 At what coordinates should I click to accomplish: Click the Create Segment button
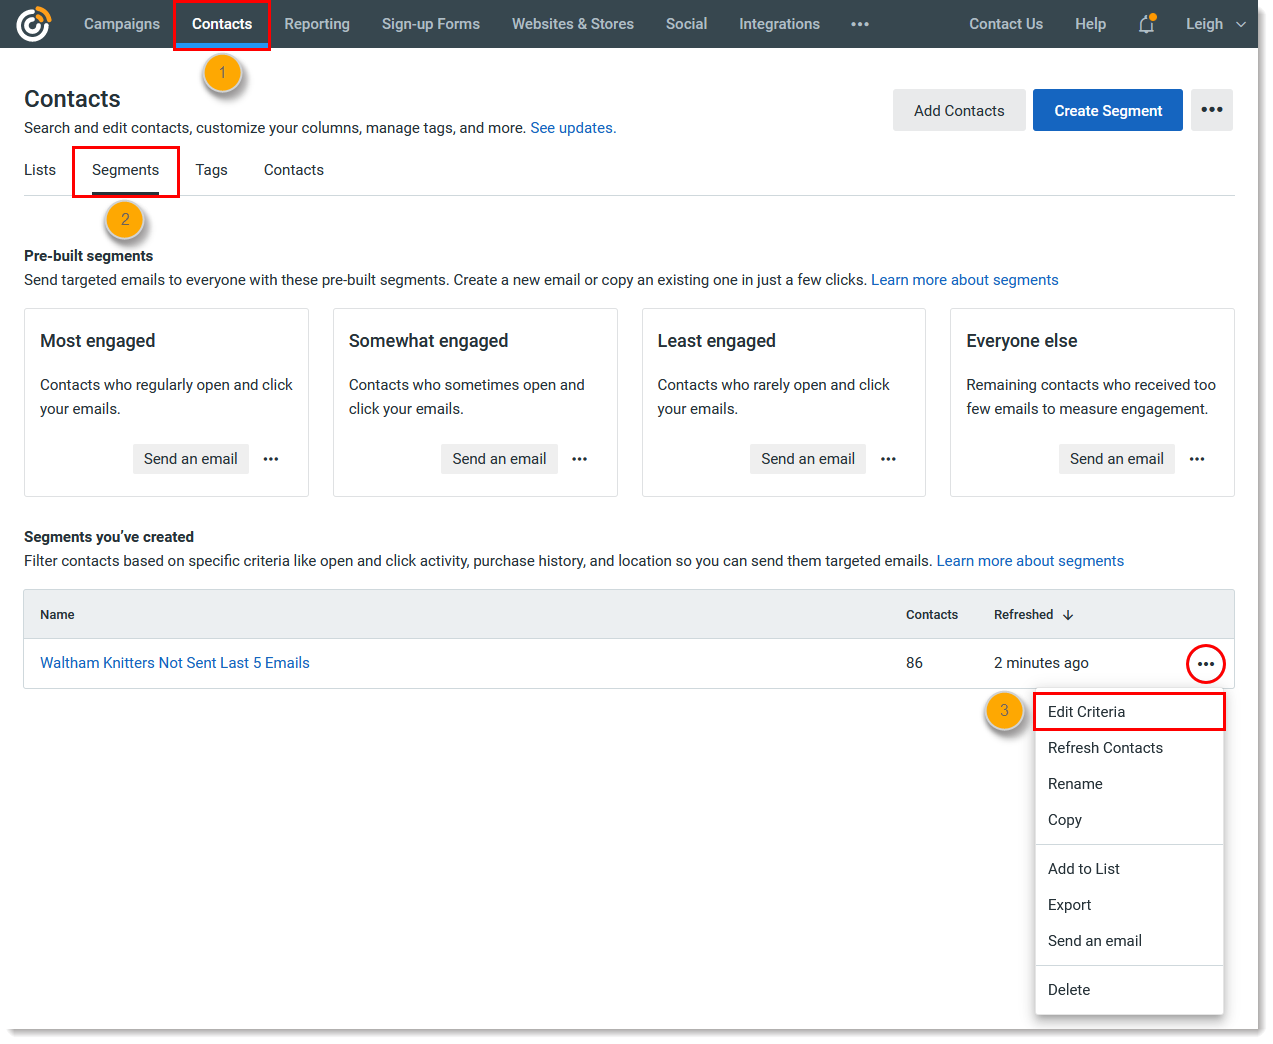click(1107, 110)
